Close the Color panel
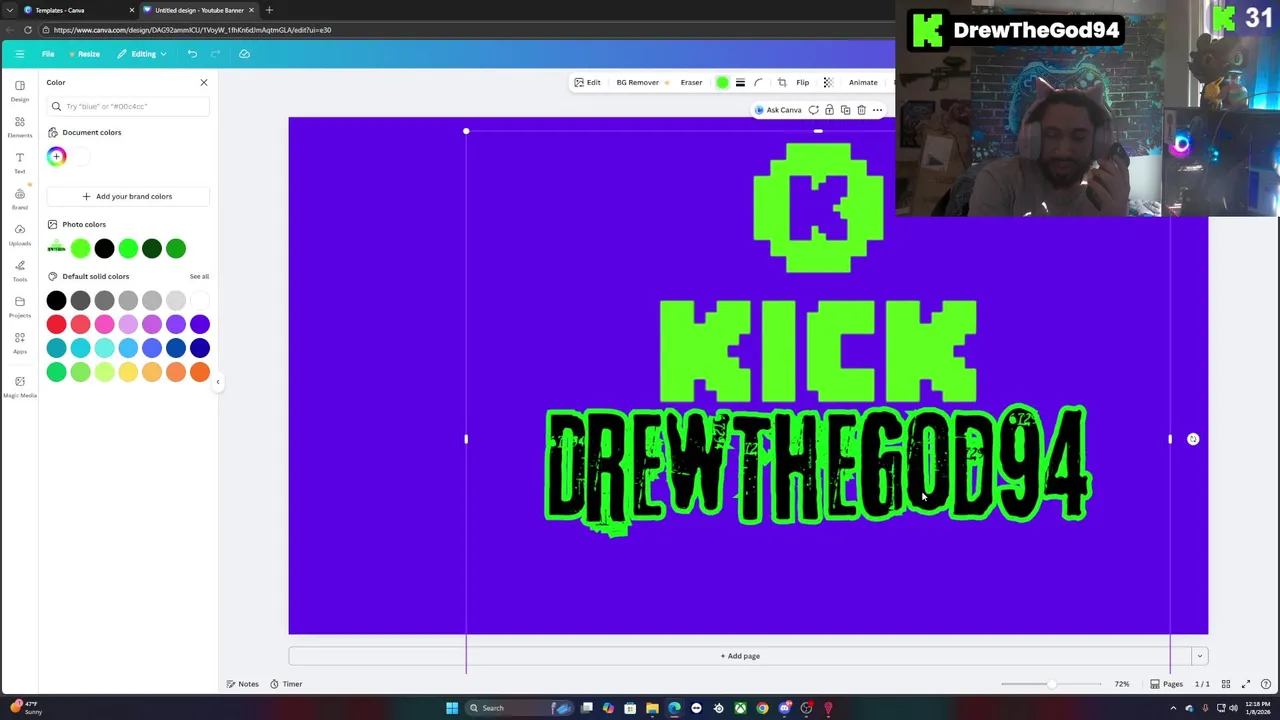1280x720 pixels. click(204, 82)
